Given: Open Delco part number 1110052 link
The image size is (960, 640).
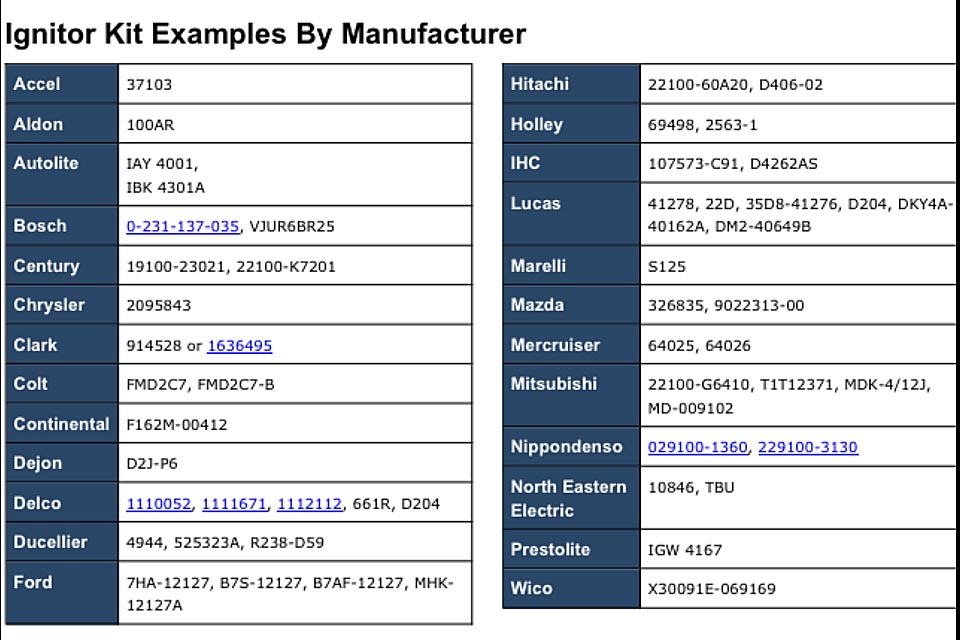Looking at the screenshot, I should tap(158, 504).
